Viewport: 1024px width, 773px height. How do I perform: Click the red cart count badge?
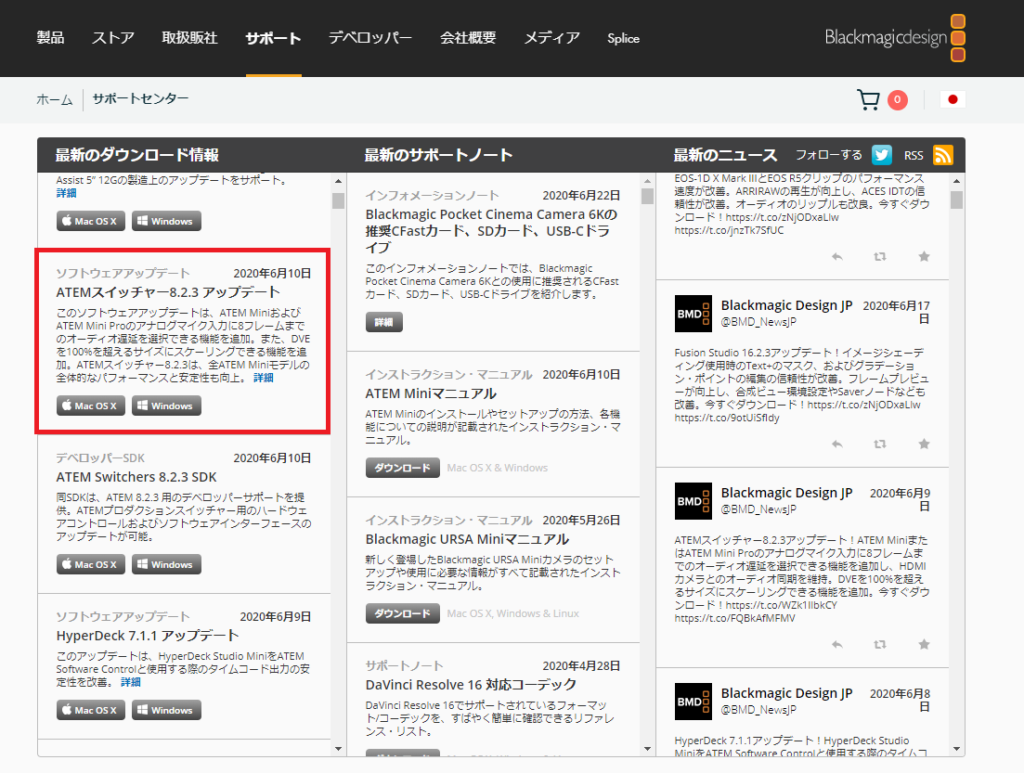897,100
